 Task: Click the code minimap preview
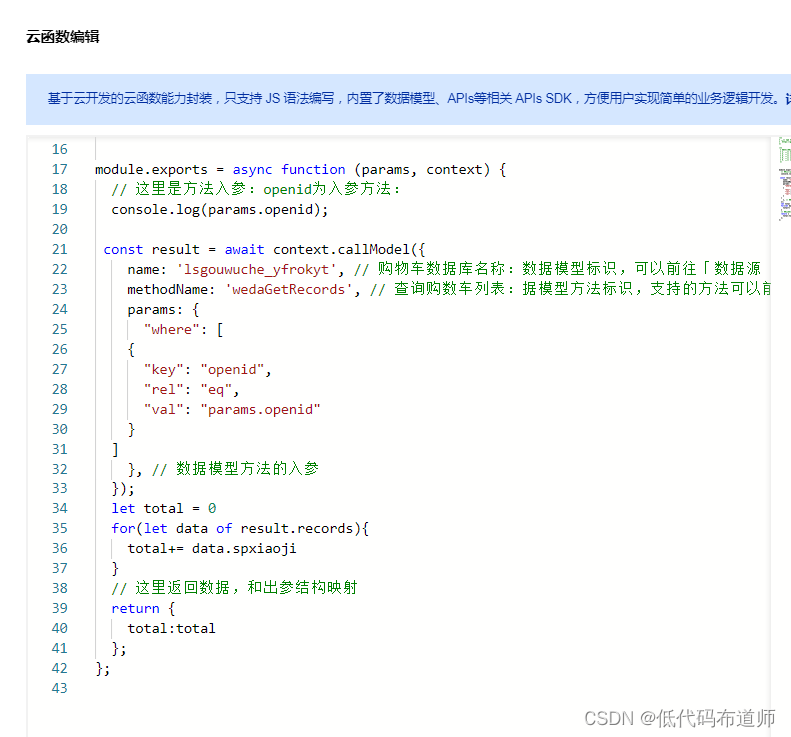click(x=784, y=179)
